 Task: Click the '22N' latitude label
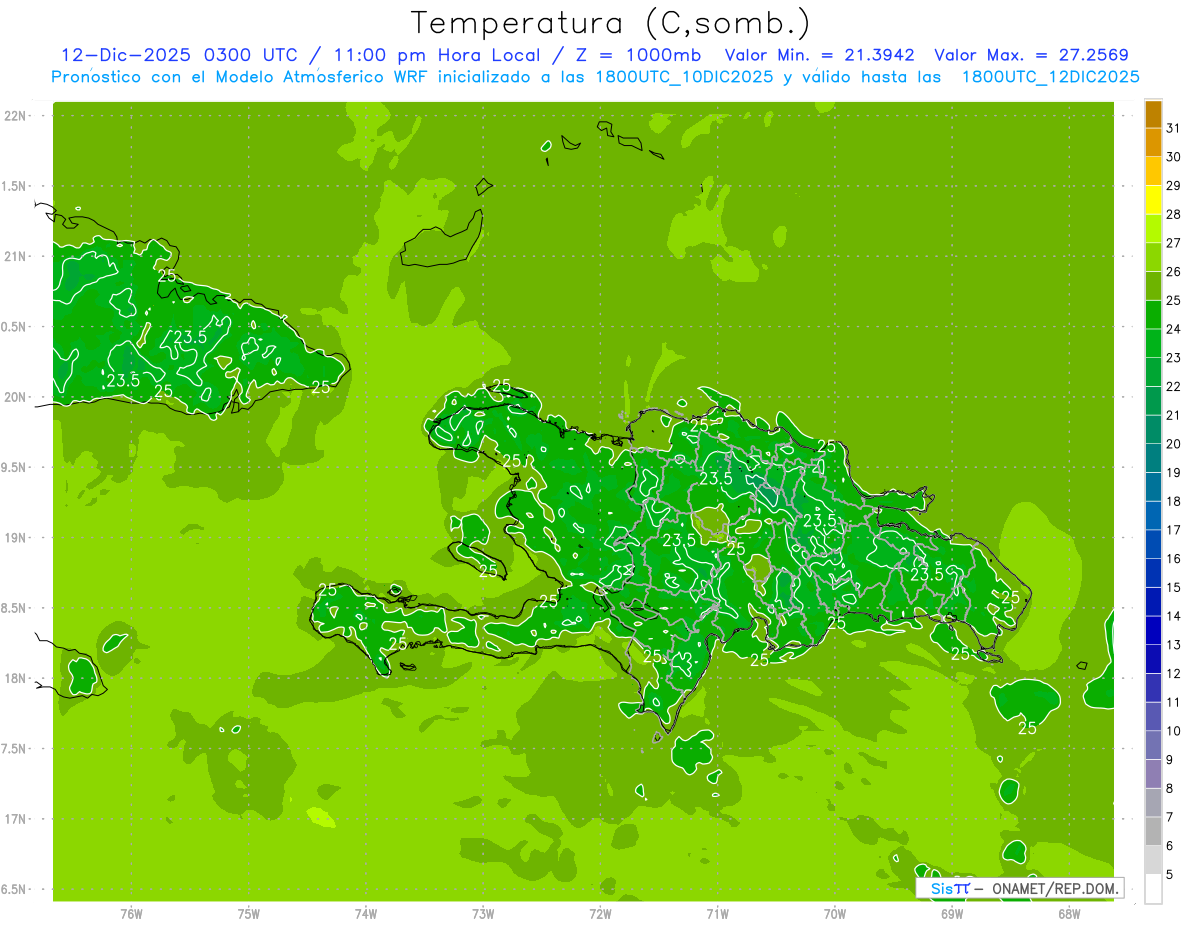click(x=16, y=116)
